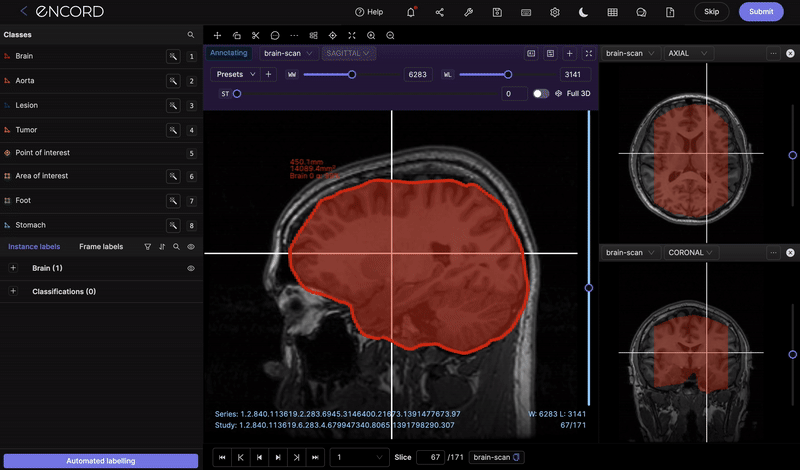
Task: Open the Presets dropdown
Action: click(236, 75)
